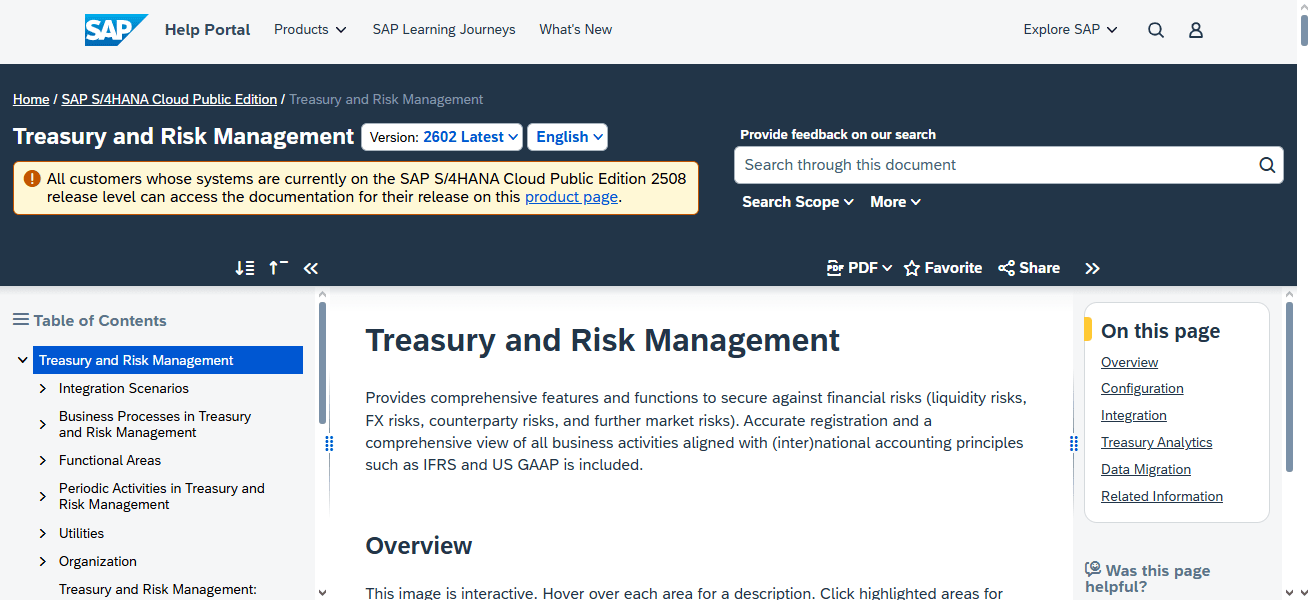Open the Search Scope dropdown
Image resolution: width=1312 pixels, height=600 pixels.
click(x=798, y=202)
